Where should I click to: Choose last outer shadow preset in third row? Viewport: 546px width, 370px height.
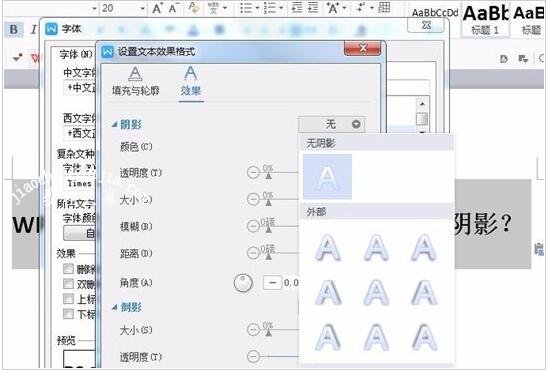pos(424,337)
